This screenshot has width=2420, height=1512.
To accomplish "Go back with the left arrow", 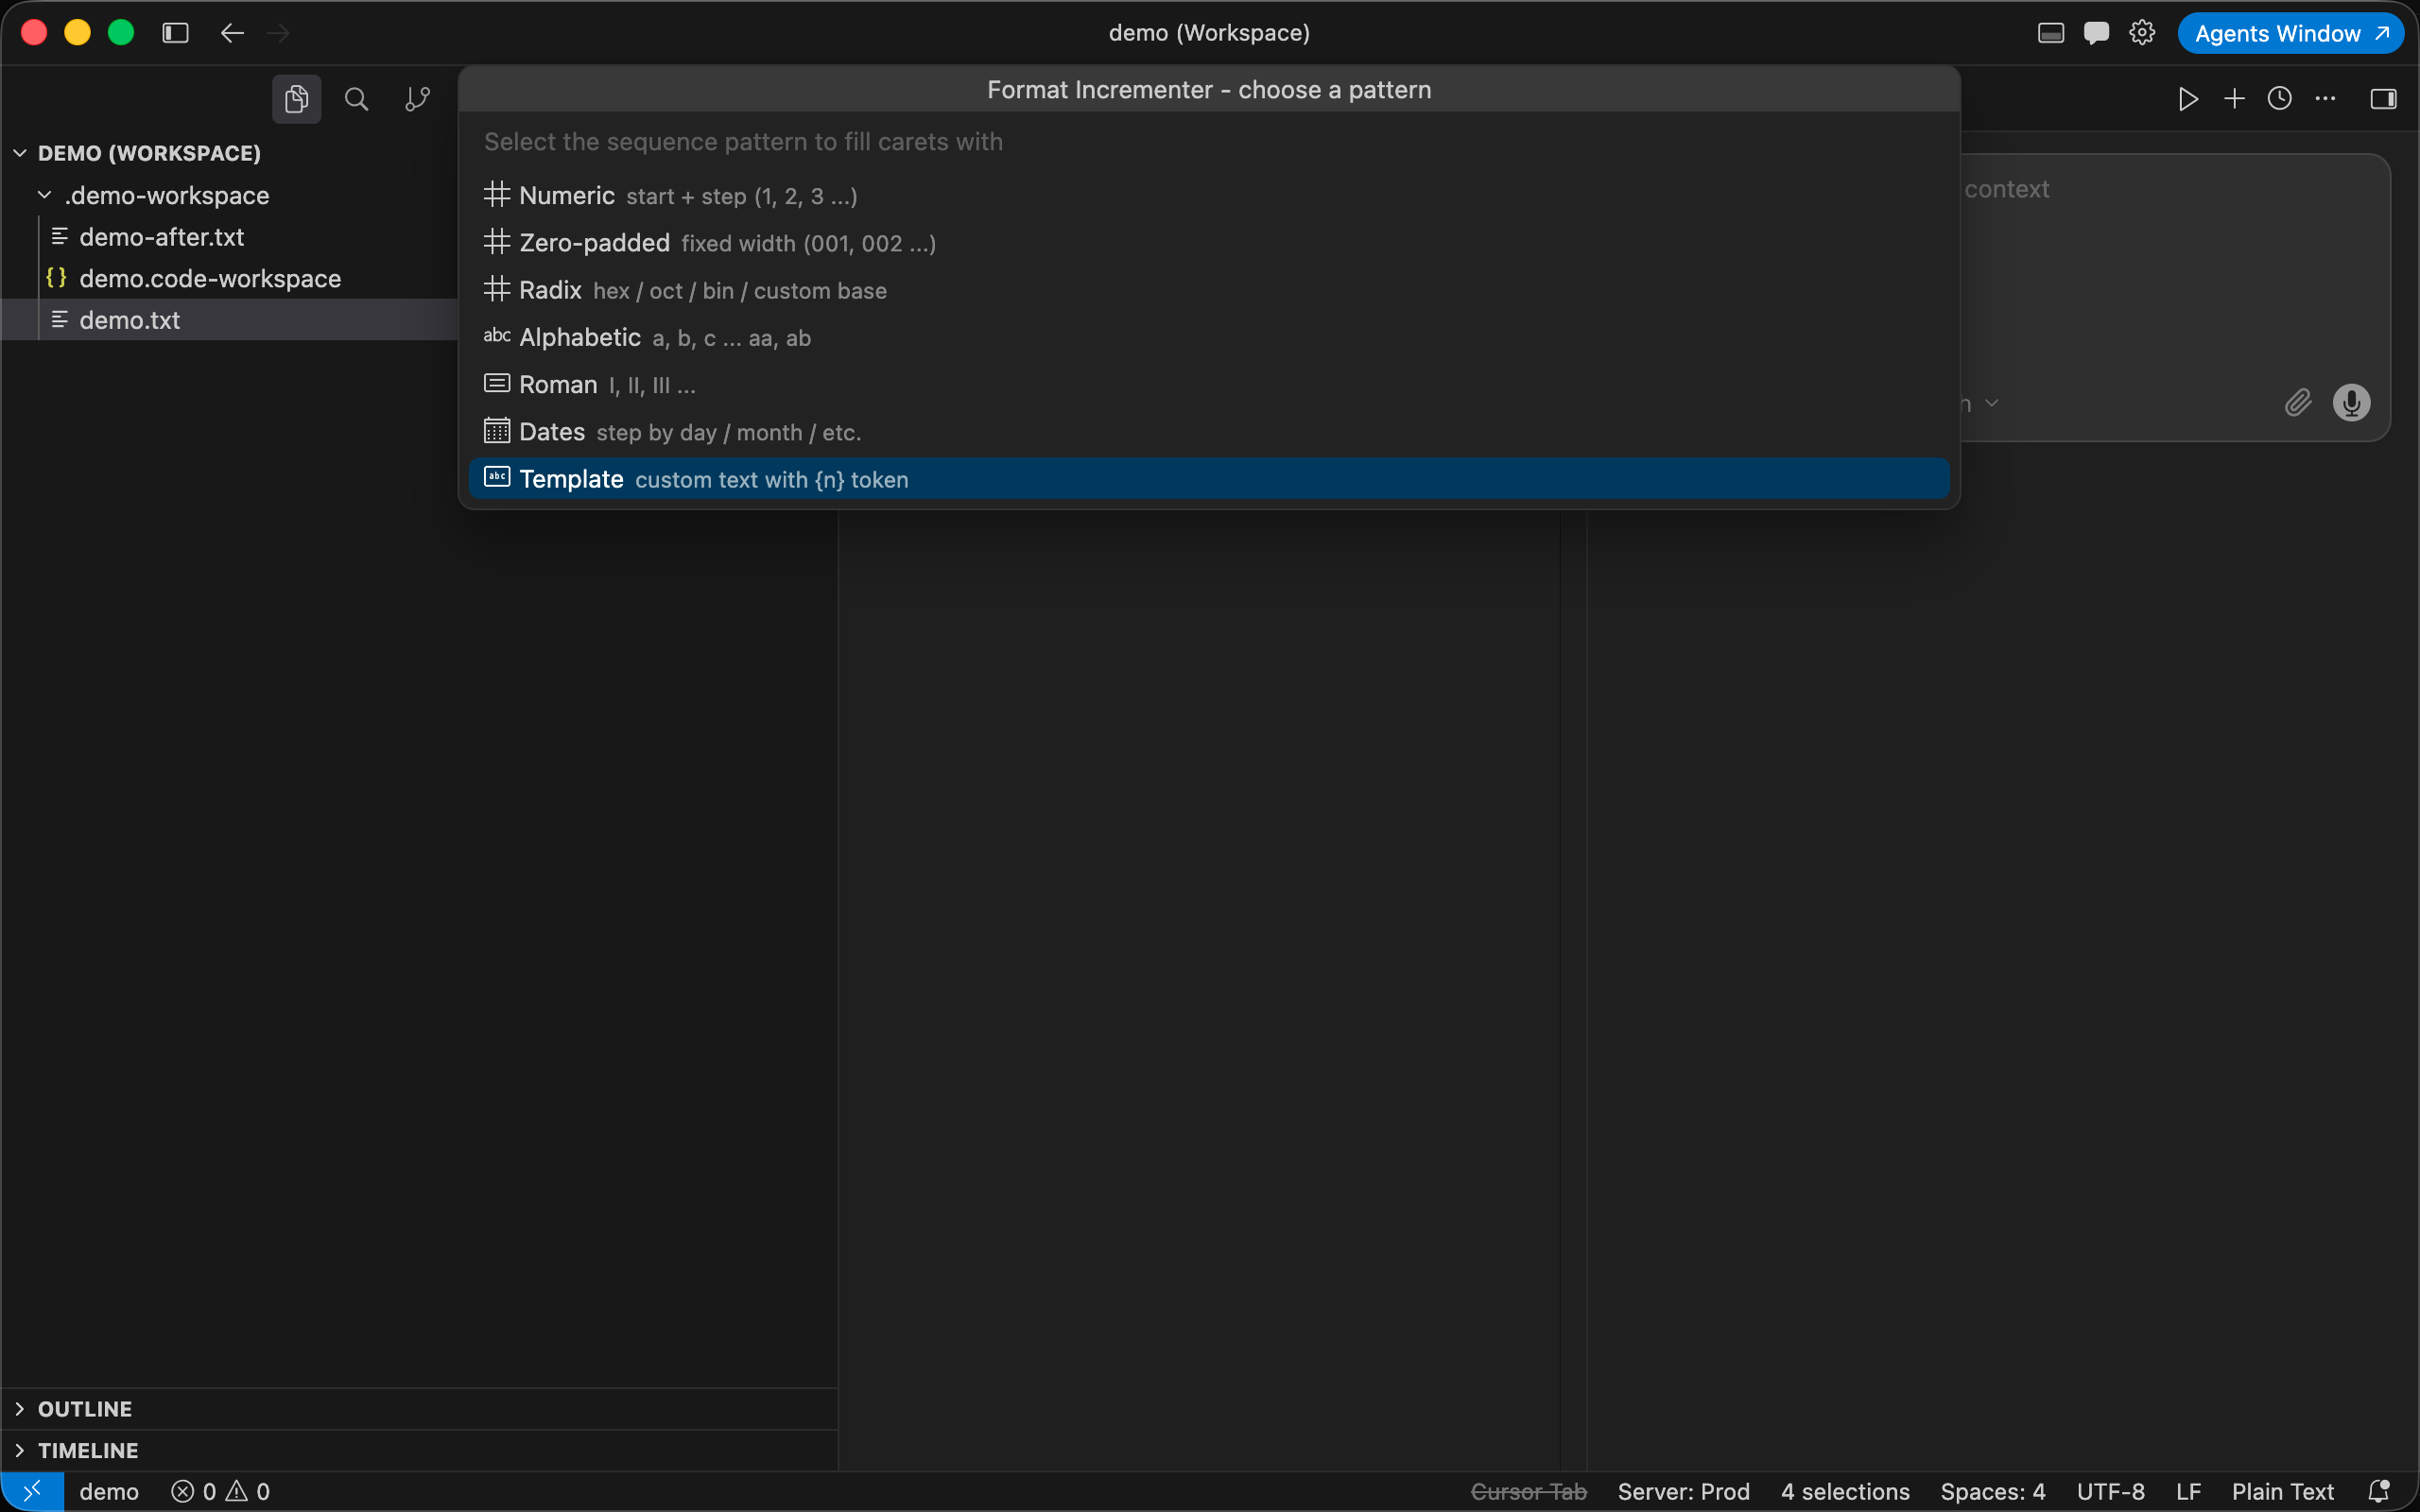I will pos(232,33).
